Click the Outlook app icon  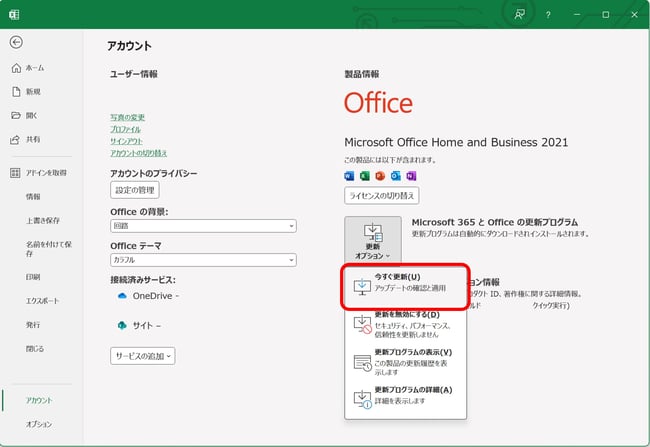click(x=396, y=176)
